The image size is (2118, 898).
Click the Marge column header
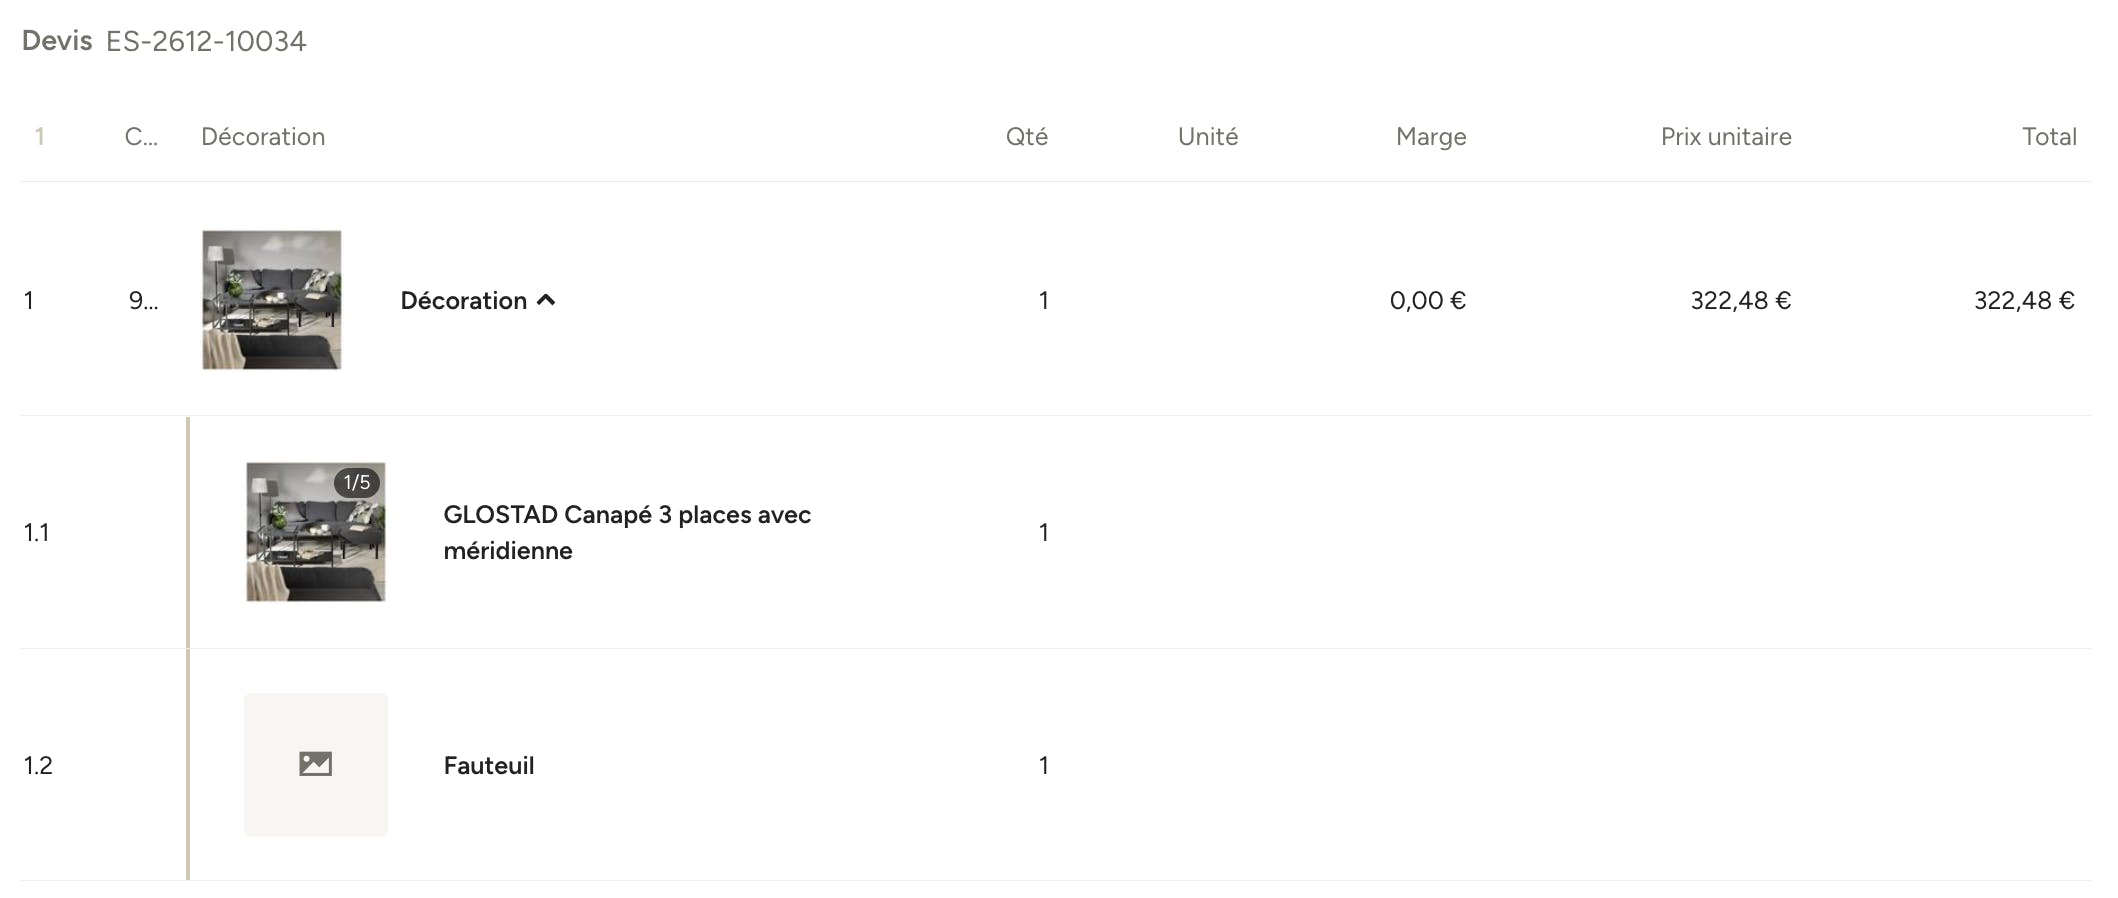coord(1431,136)
